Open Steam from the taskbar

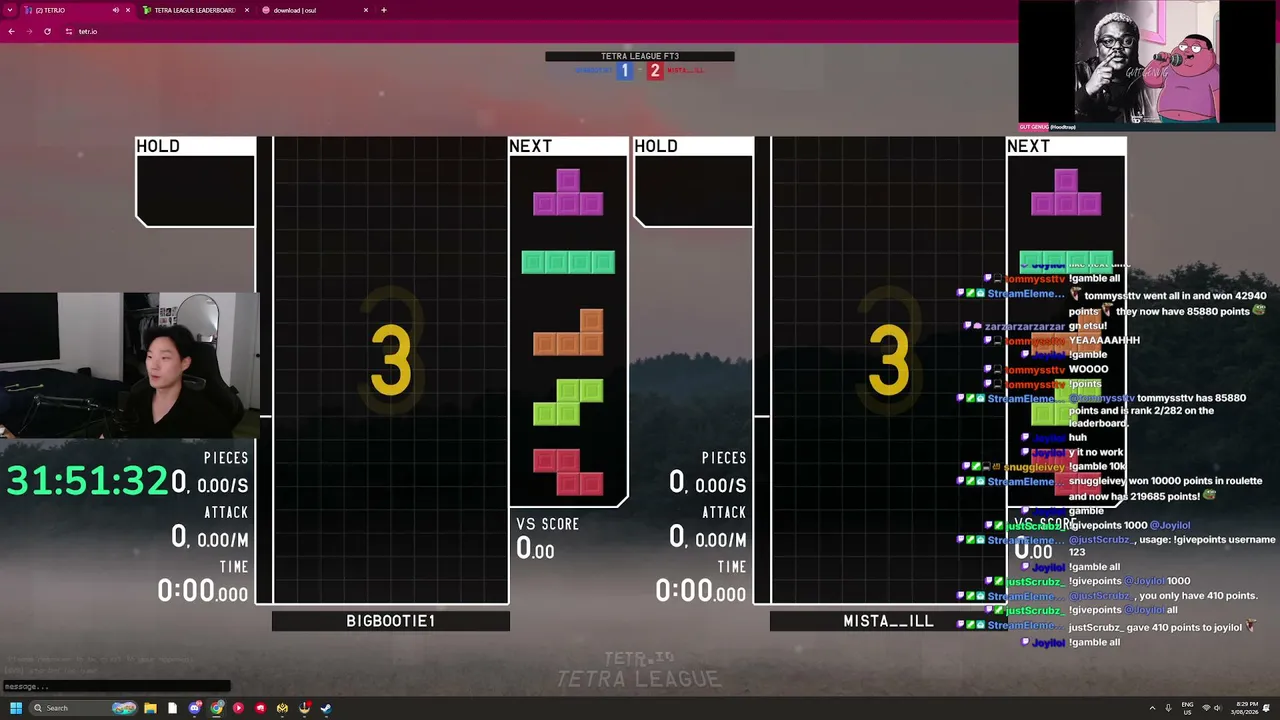(x=326, y=708)
